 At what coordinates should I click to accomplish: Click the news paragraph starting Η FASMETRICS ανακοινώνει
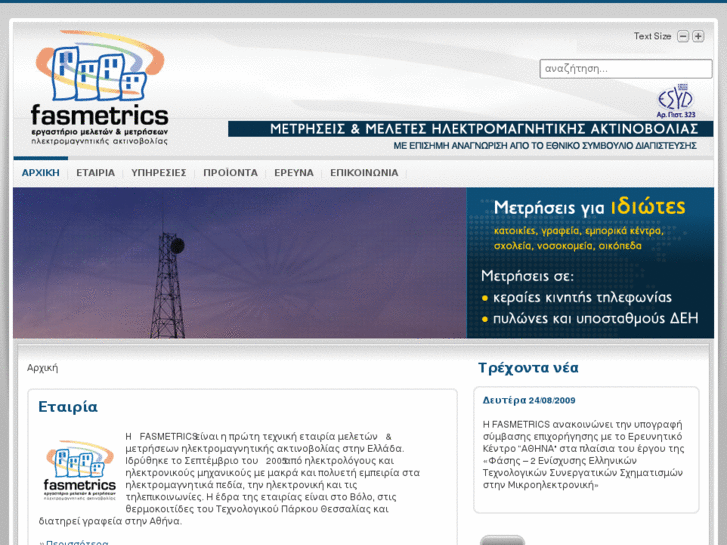pyautogui.click(x=583, y=455)
